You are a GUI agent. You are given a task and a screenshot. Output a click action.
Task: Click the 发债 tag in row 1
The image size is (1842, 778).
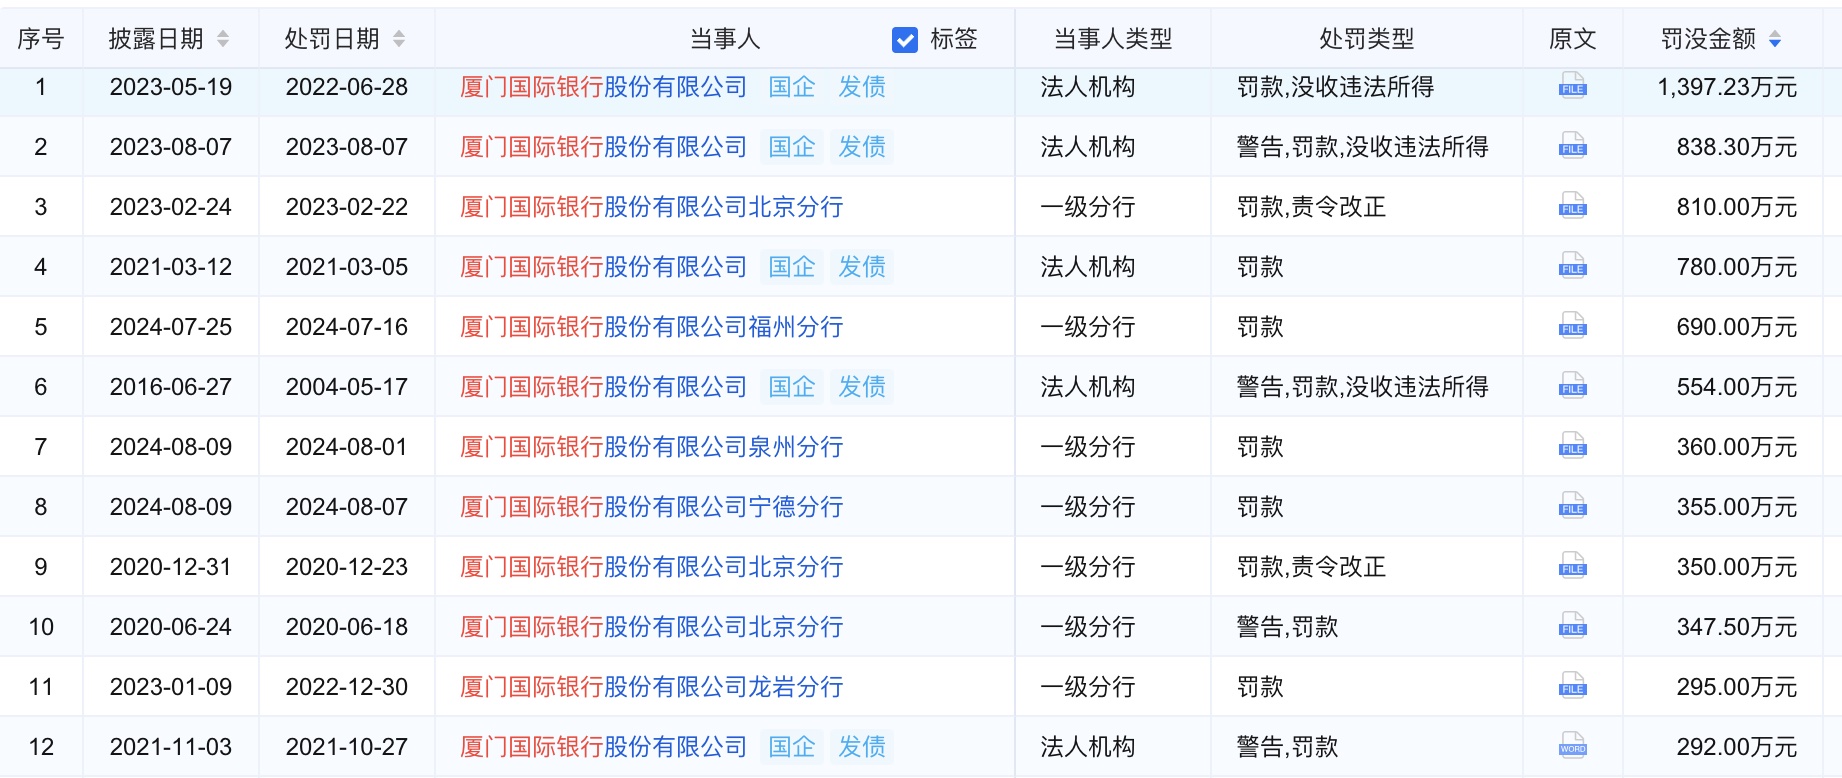[862, 87]
